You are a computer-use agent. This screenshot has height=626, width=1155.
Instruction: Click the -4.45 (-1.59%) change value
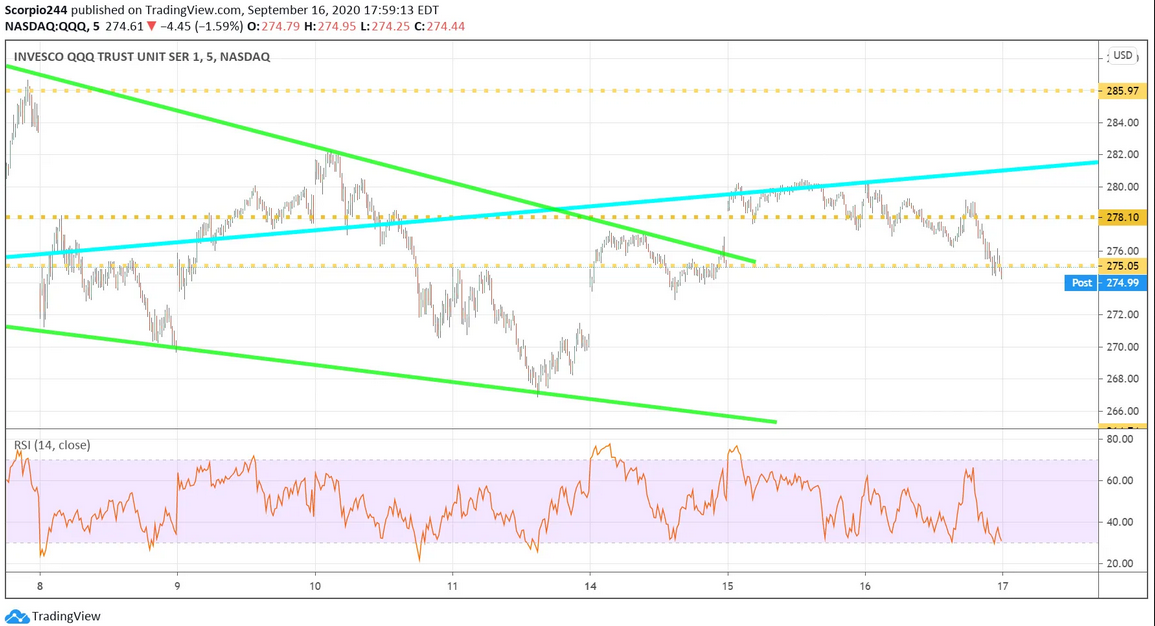click(200, 26)
